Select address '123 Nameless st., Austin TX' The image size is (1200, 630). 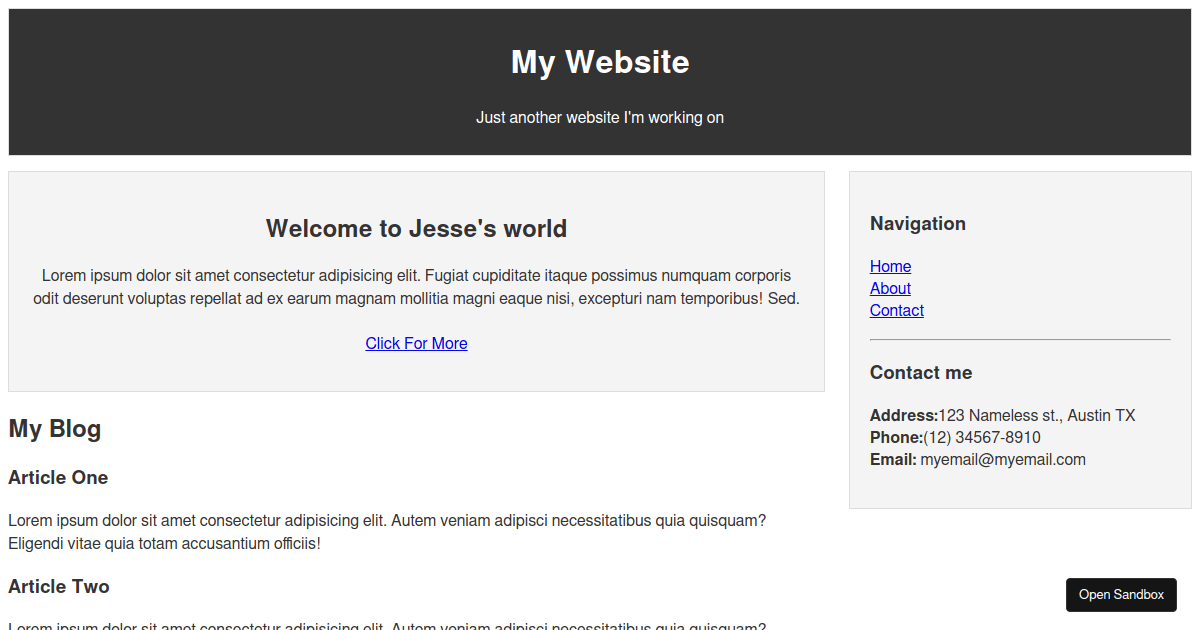click(1037, 416)
